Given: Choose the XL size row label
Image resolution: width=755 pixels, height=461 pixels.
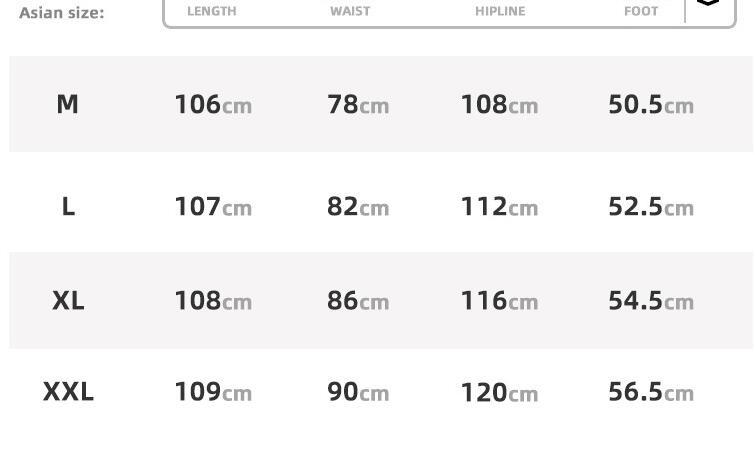Looking at the screenshot, I should pyautogui.click(x=68, y=300).
